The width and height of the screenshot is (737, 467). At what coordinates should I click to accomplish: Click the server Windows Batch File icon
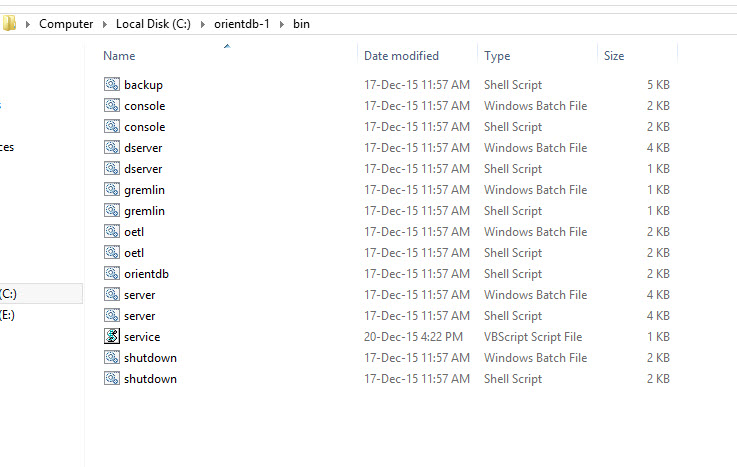112,295
